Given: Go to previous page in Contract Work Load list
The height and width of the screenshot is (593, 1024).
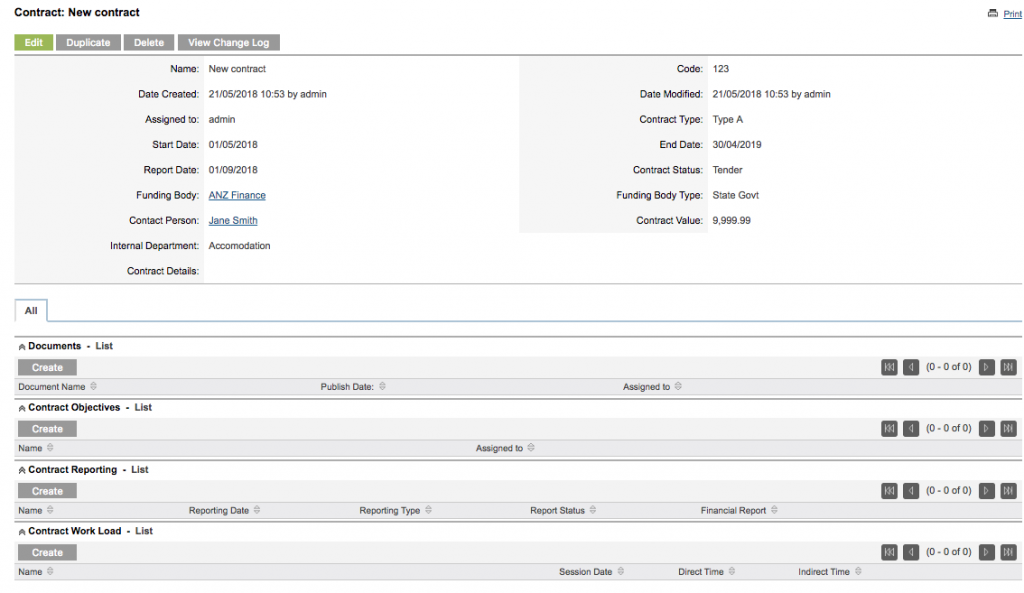Looking at the screenshot, I should (x=910, y=552).
